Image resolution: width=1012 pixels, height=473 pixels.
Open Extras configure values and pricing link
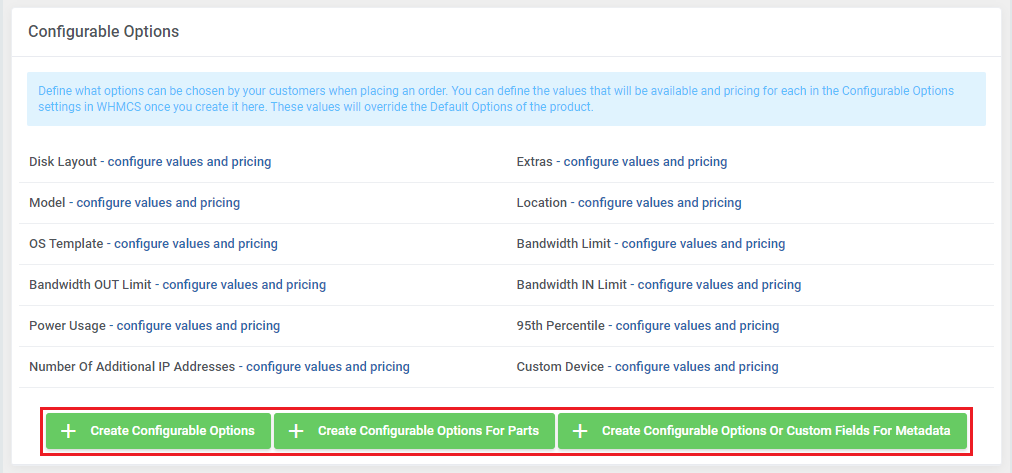click(x=645, y=161)
